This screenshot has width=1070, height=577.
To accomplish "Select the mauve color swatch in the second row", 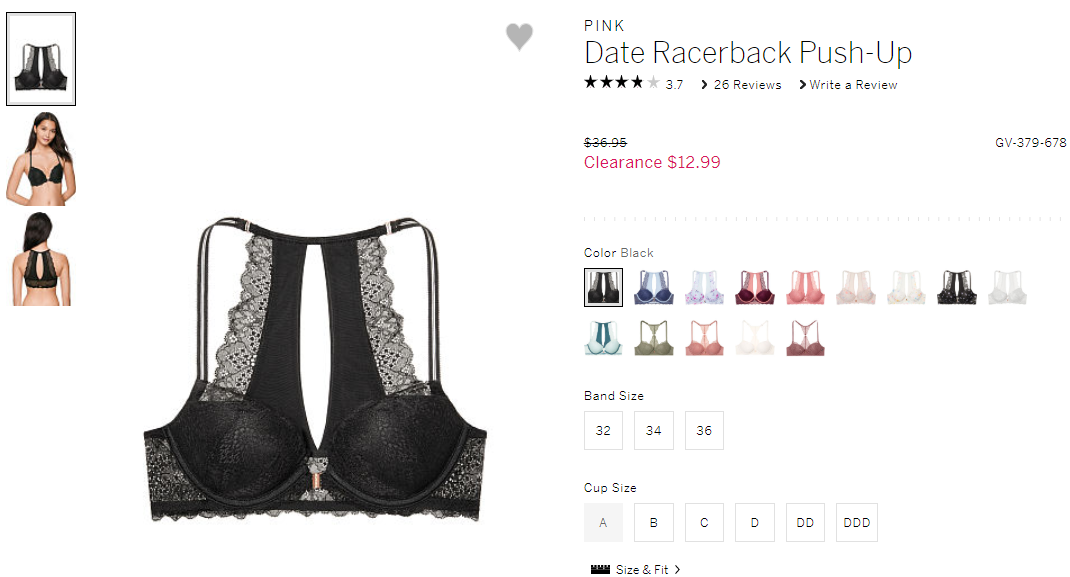I will click(805, 338).
